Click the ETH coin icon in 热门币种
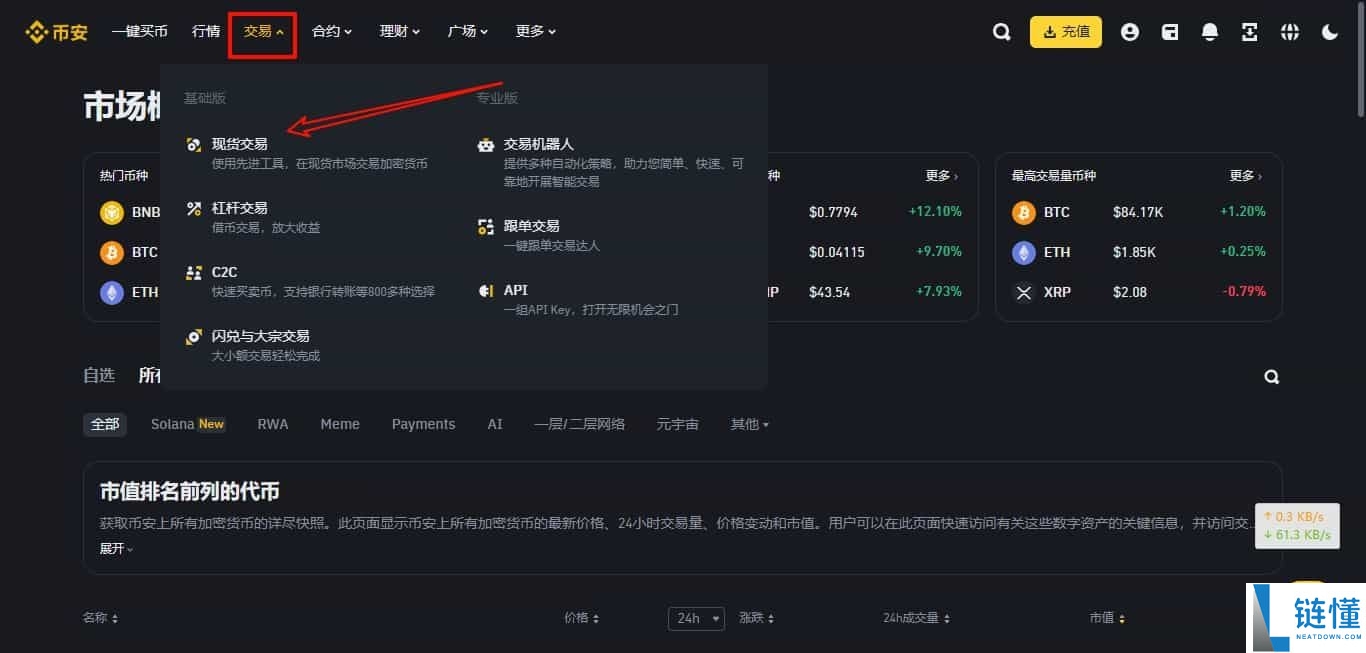The image size is (1366, 653). [x=112, y=292]
